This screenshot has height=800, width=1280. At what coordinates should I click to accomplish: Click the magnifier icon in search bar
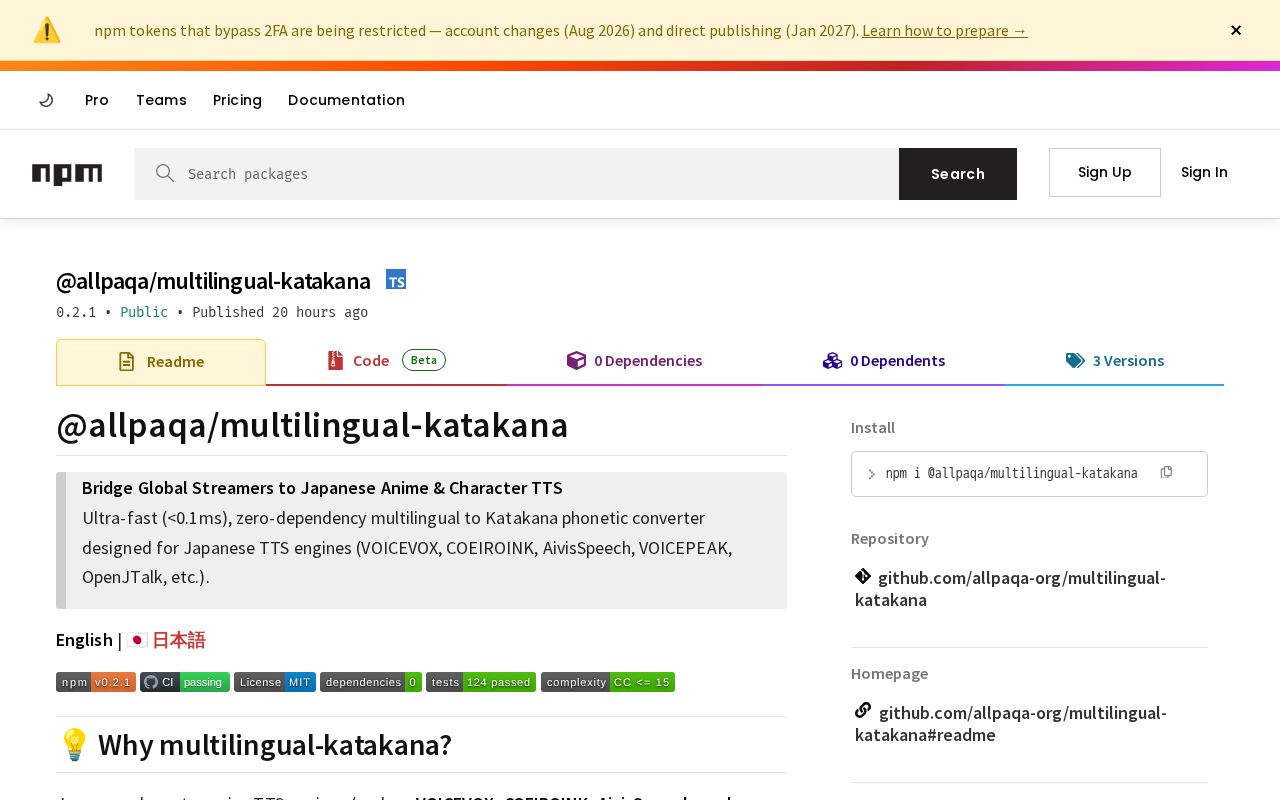(x=165, y=173)
